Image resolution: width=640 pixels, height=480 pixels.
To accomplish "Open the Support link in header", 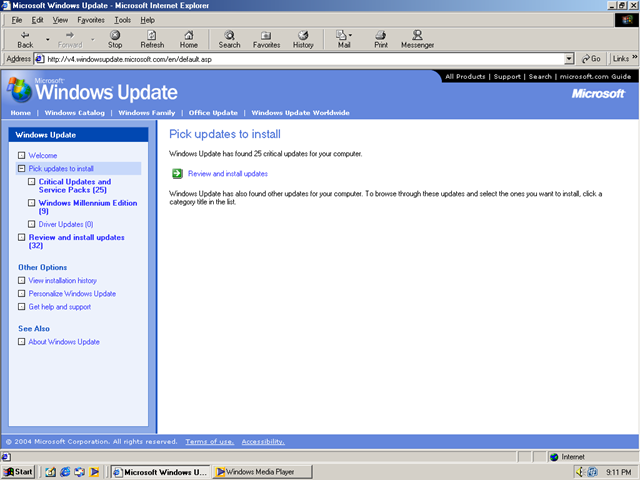I will coord(507,77).
